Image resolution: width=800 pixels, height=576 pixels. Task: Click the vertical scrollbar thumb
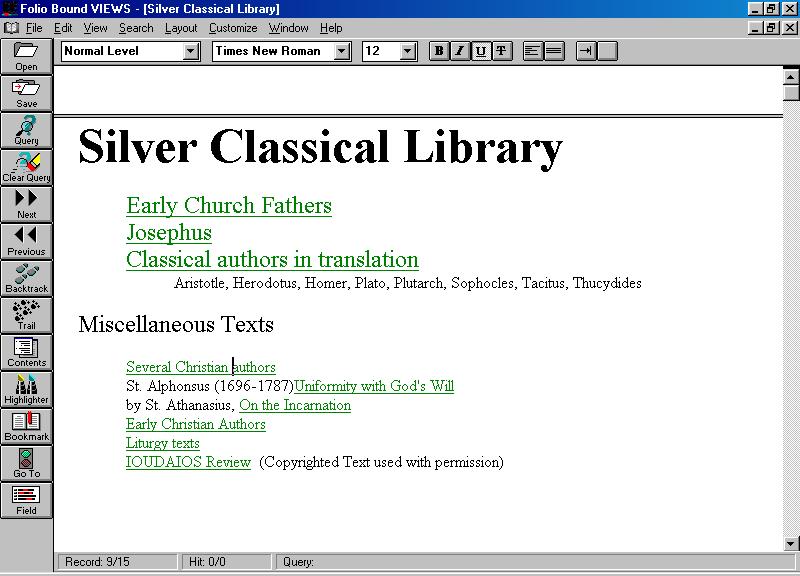(790, 93)
